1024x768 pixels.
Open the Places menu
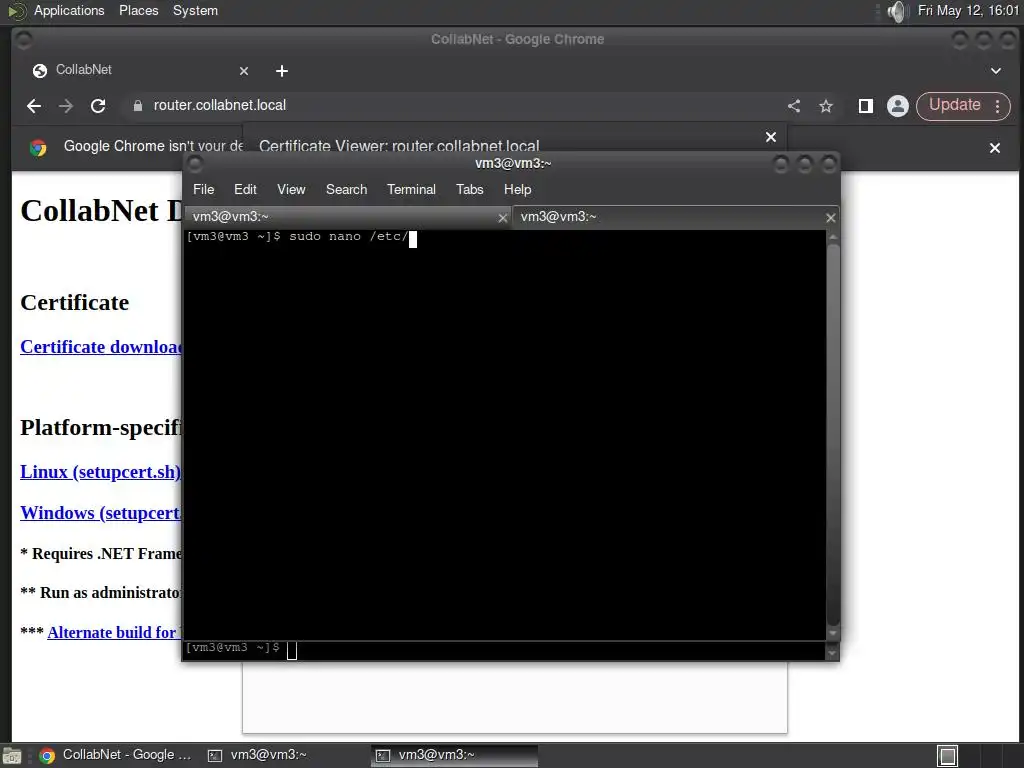(138, 10)
